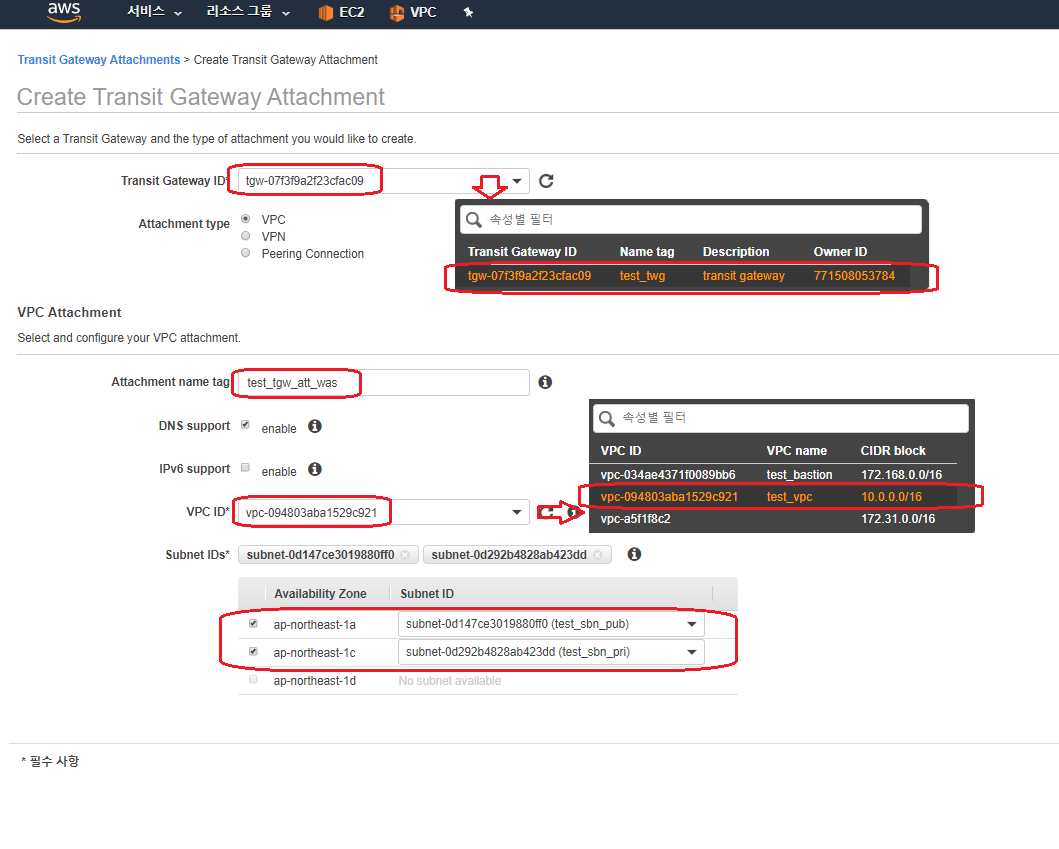The height and width of the screenshot is (849, 1059).
Task: Click VPC name column header
Action: click(796, 451)
